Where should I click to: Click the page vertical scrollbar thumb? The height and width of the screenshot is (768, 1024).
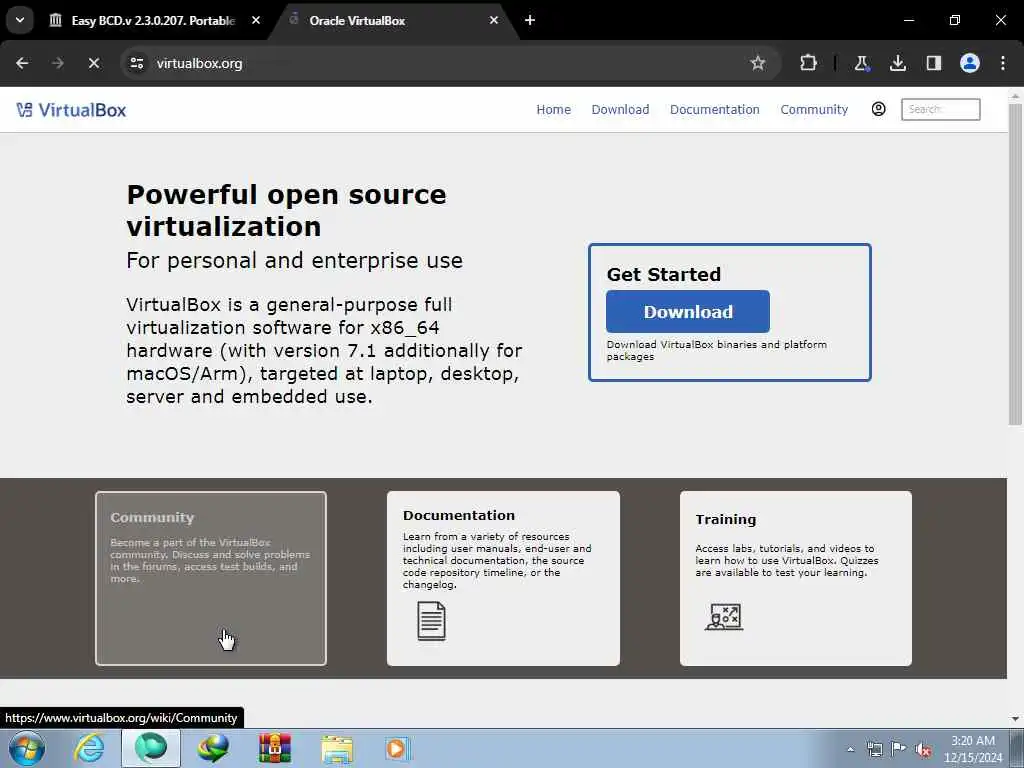pos(1015,264)
